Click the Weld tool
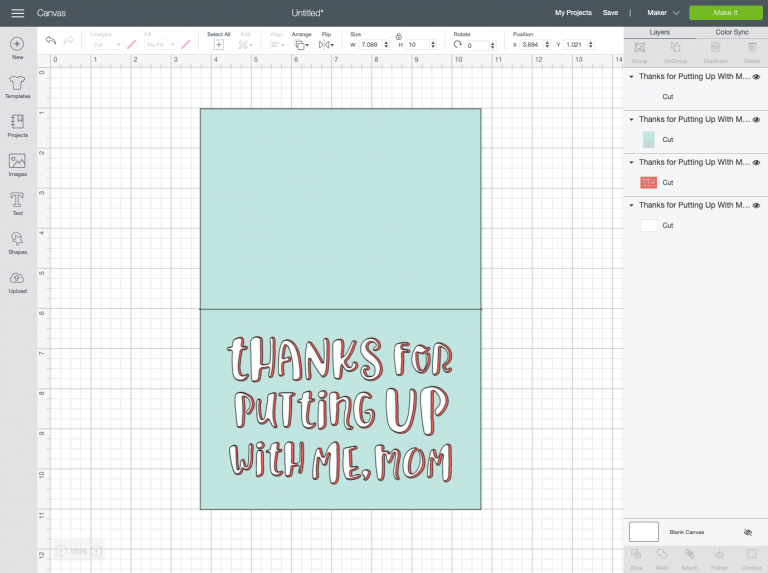The width and height of the screenshot is (768, 573). click(662, 559)
